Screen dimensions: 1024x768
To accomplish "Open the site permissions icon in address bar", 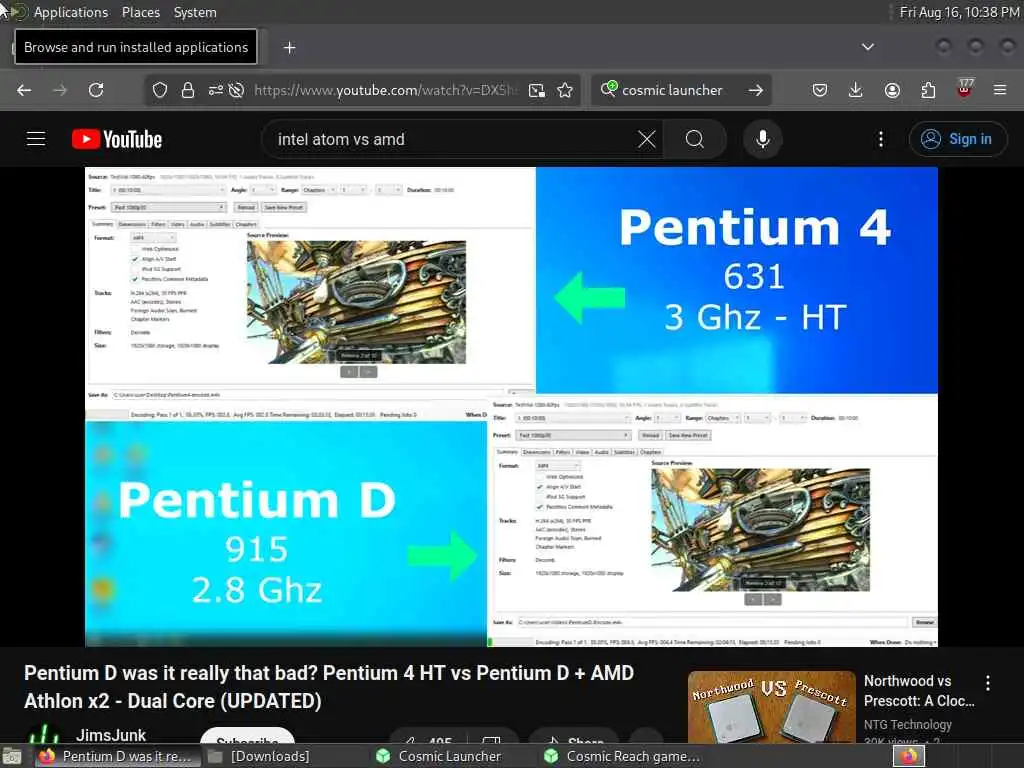I will pos(216,90).
